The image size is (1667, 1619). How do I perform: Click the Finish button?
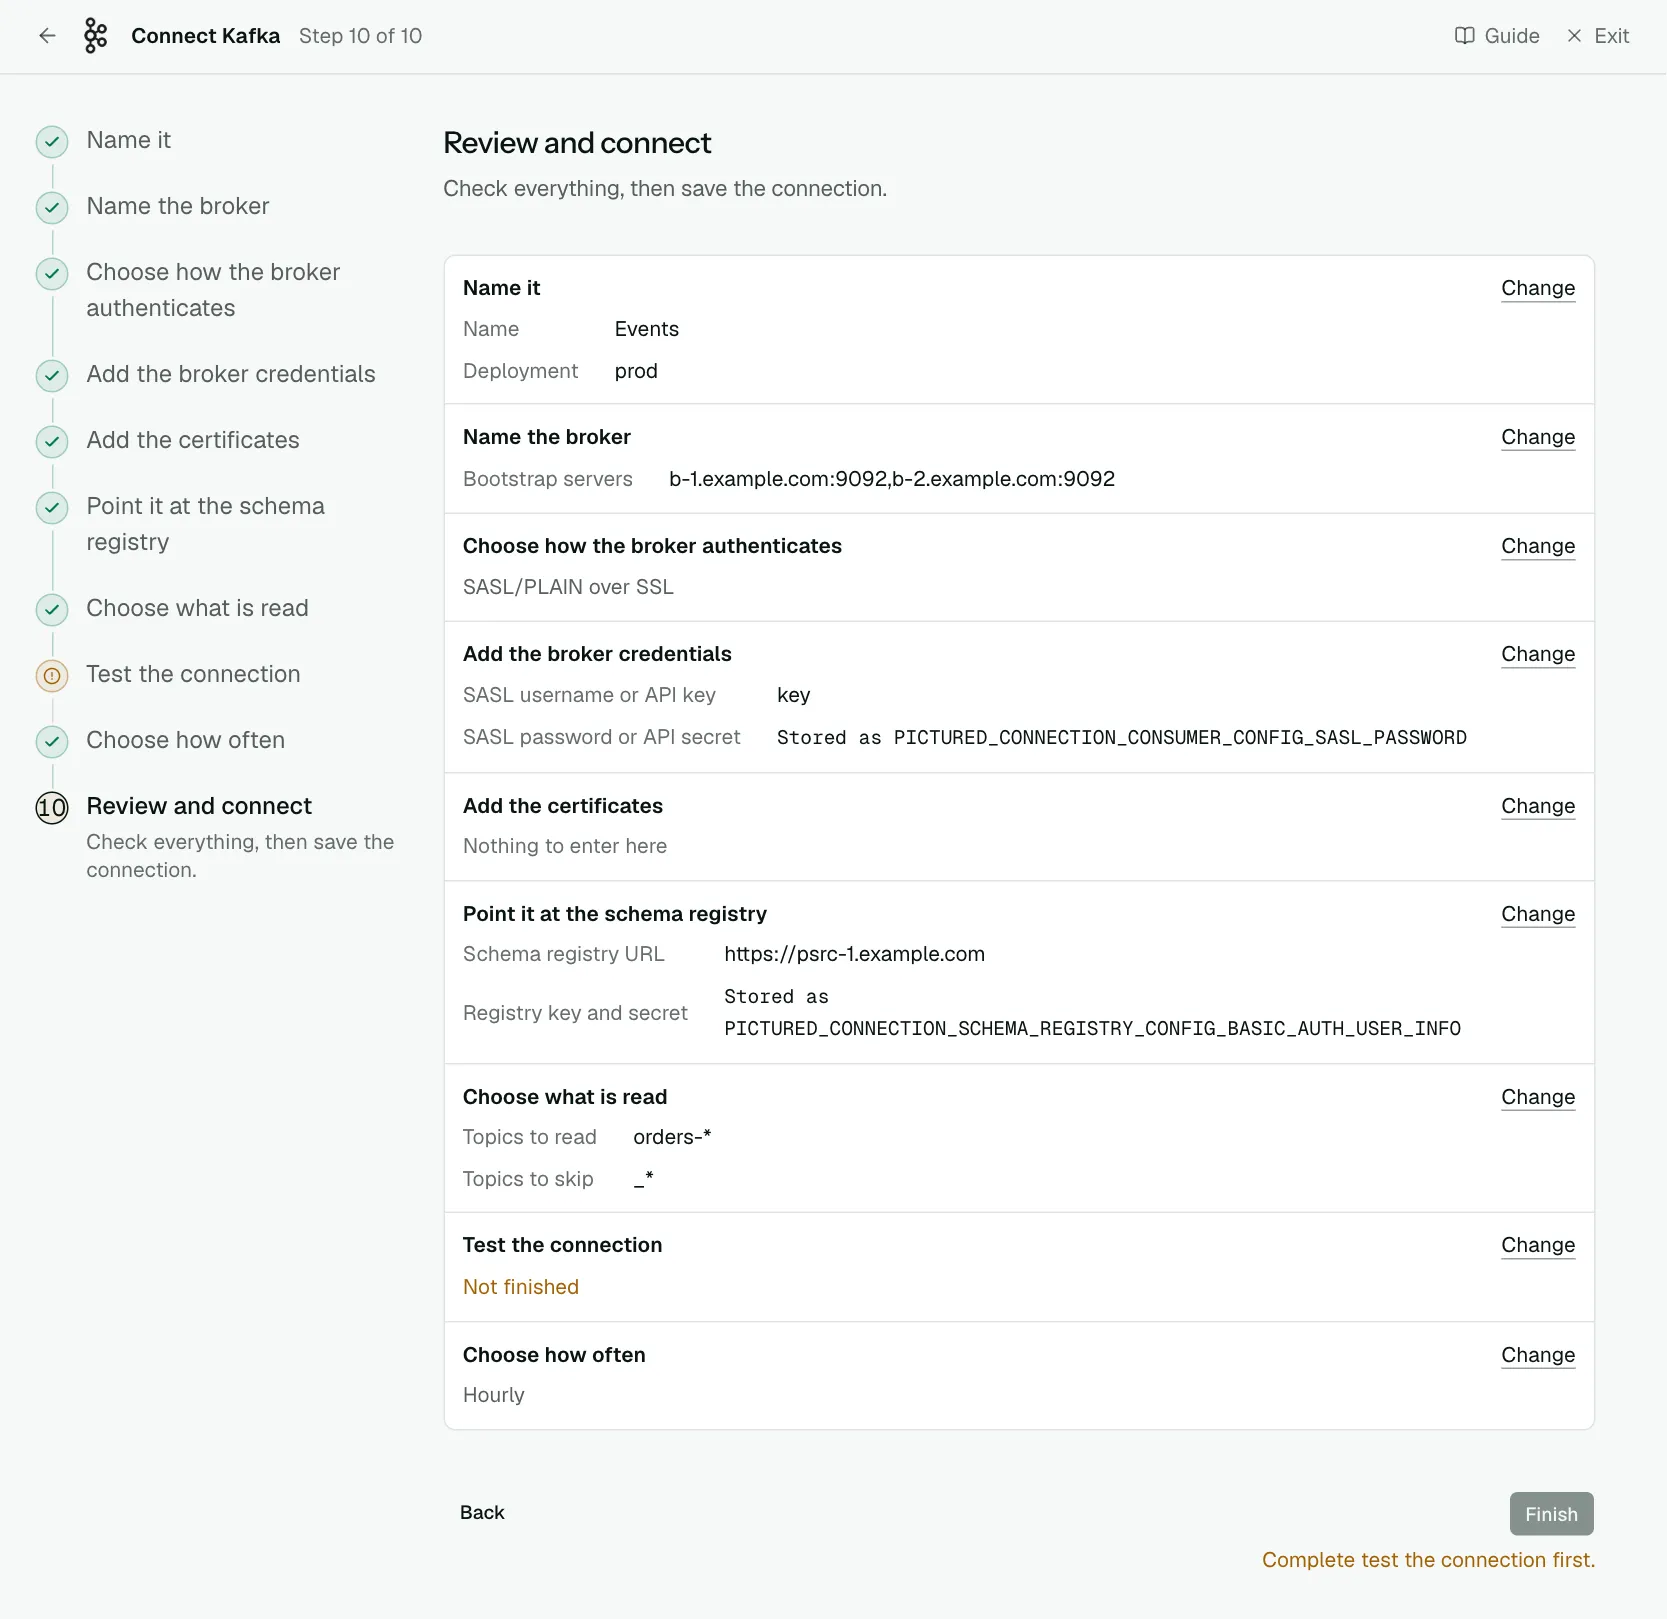(1551, 1514)
